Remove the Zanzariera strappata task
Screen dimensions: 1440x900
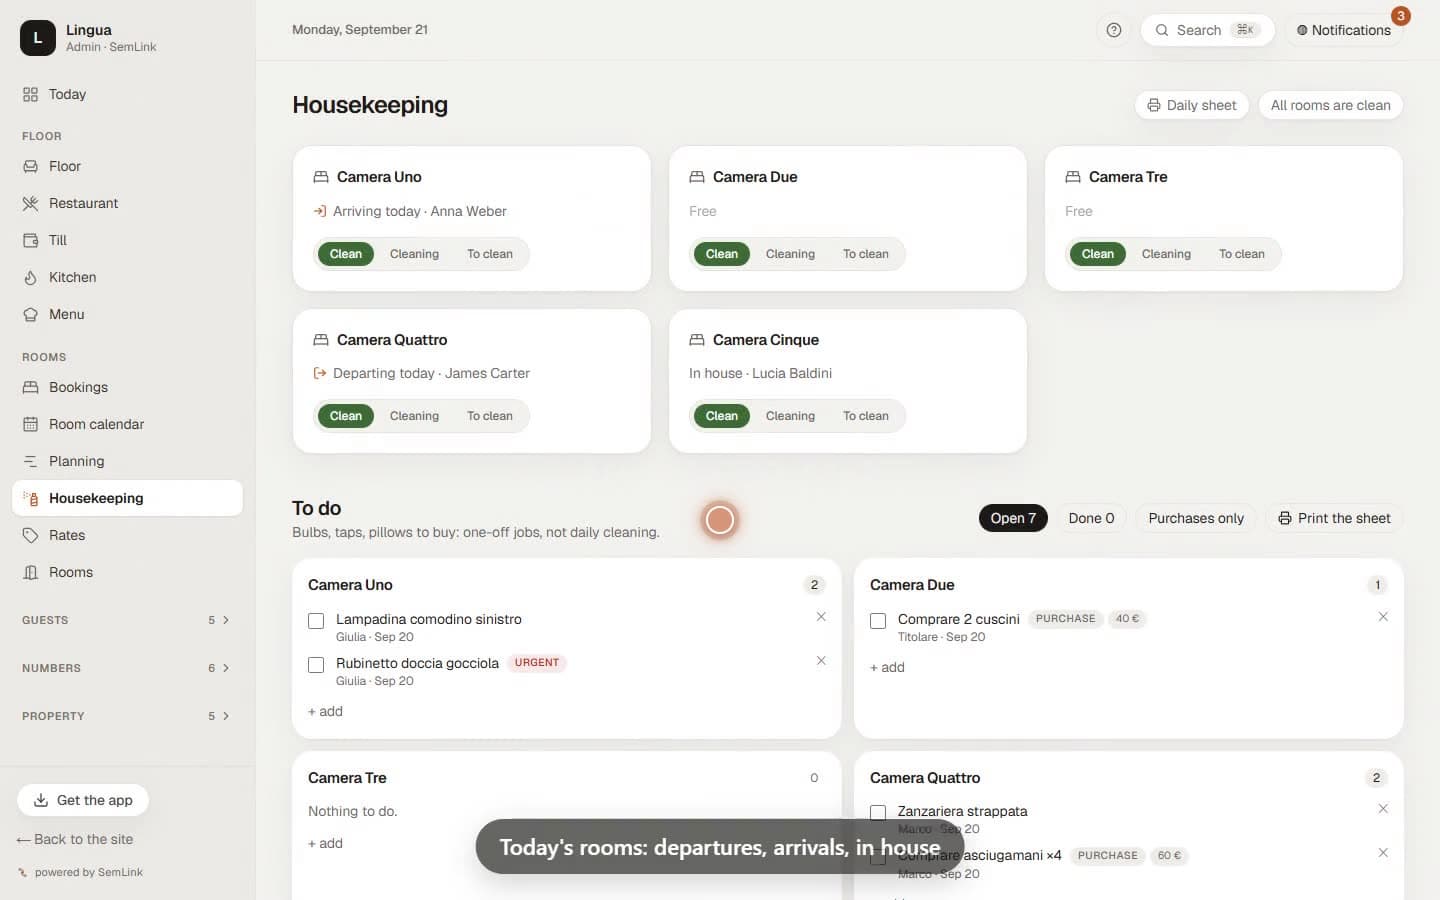(1383, 809)
